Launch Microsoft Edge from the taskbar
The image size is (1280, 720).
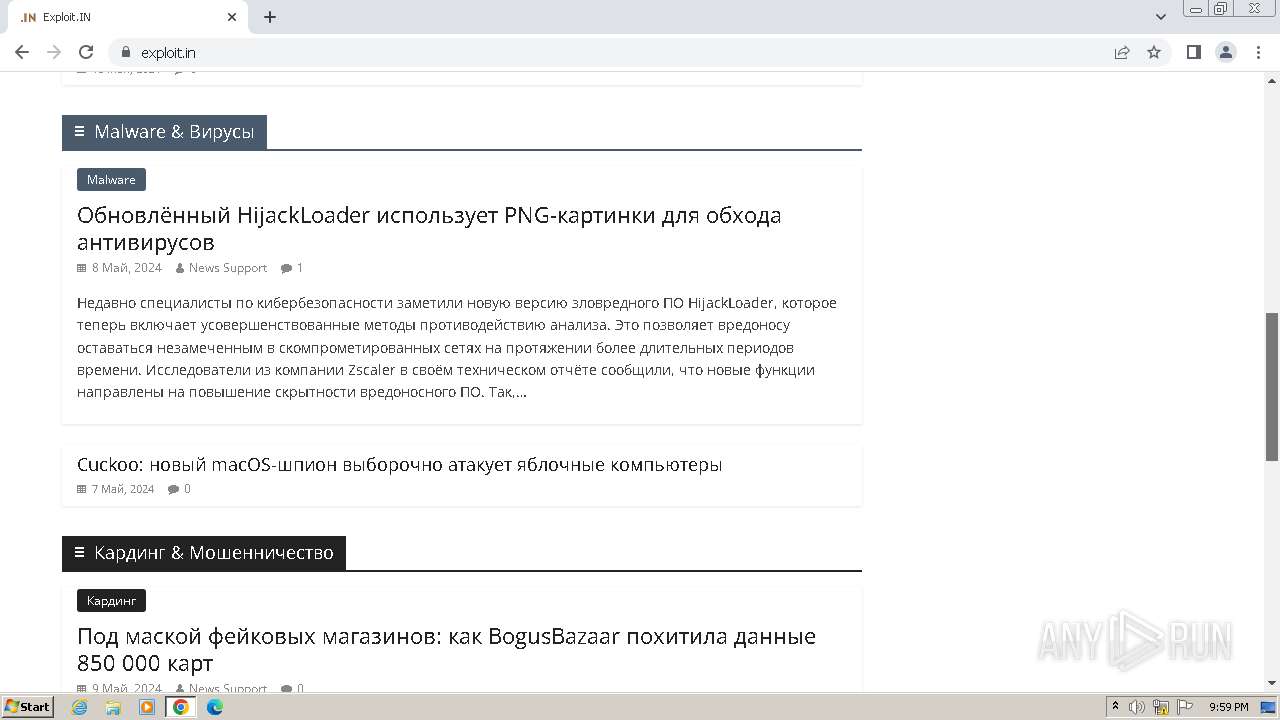[215, 707]
